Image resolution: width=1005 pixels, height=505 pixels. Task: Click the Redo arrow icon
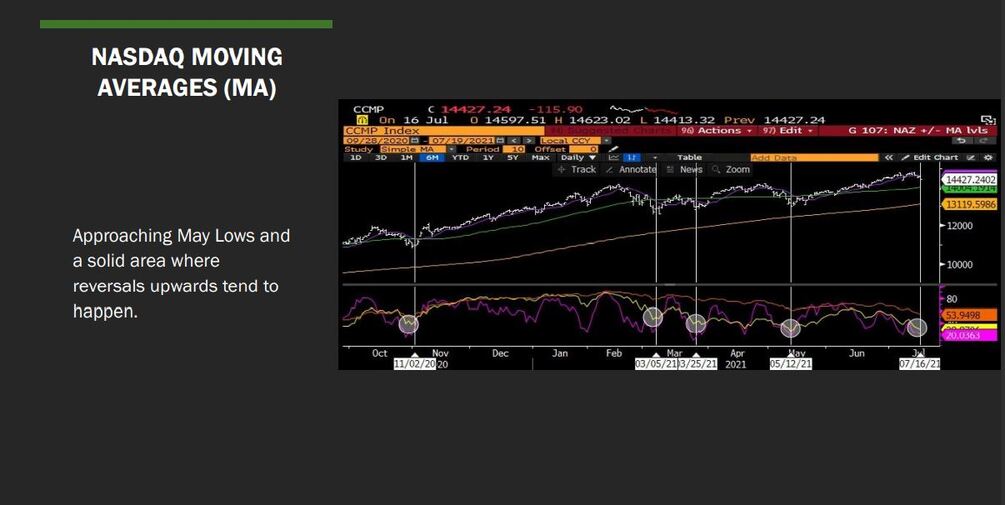[x=984, y=140]
